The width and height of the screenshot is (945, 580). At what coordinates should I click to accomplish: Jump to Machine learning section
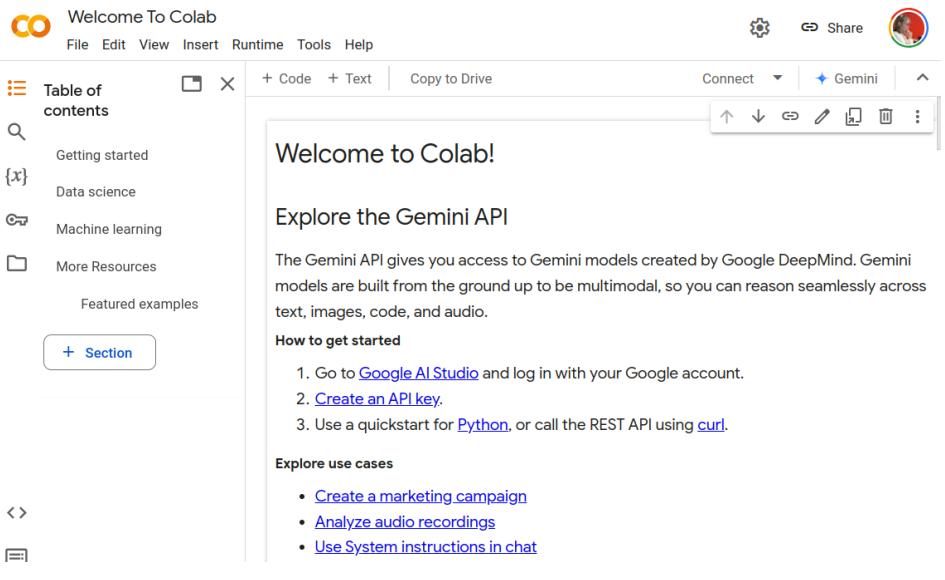point(108,229)
